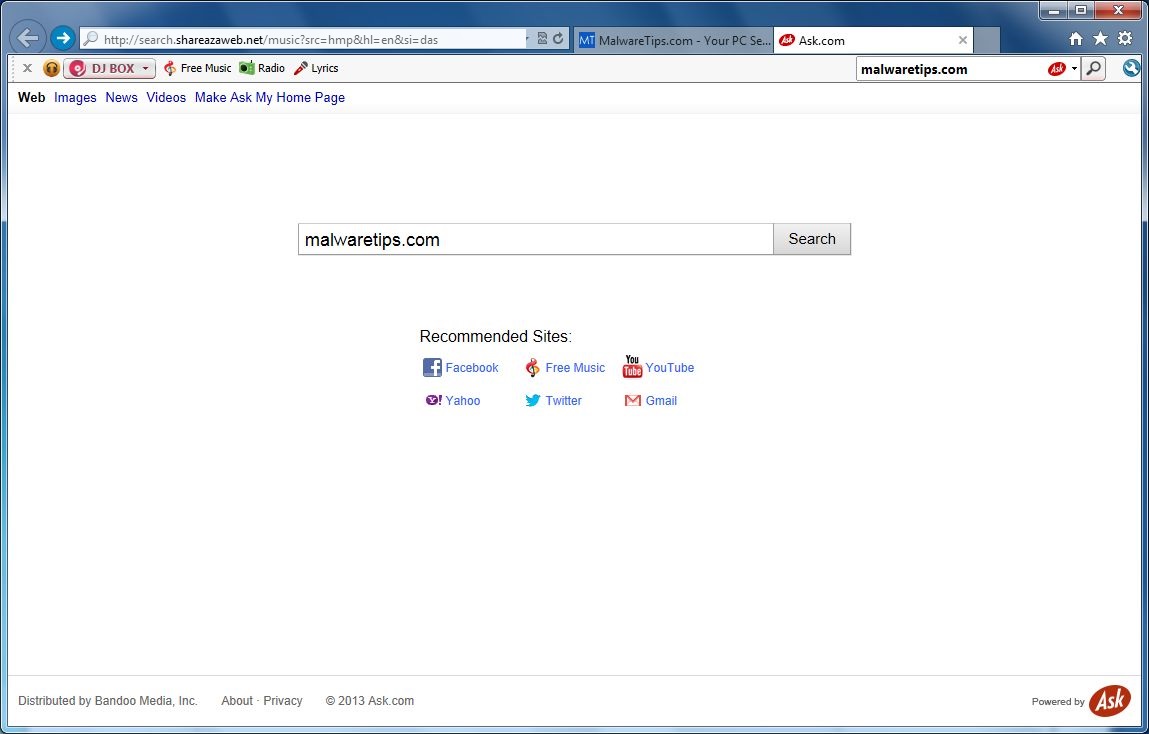
Task: Click the Facebook logo icon
Action: pos(432,368)
